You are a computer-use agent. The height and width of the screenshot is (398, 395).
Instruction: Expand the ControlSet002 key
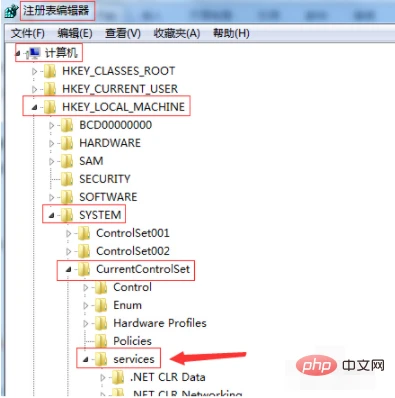pos(69,252)
